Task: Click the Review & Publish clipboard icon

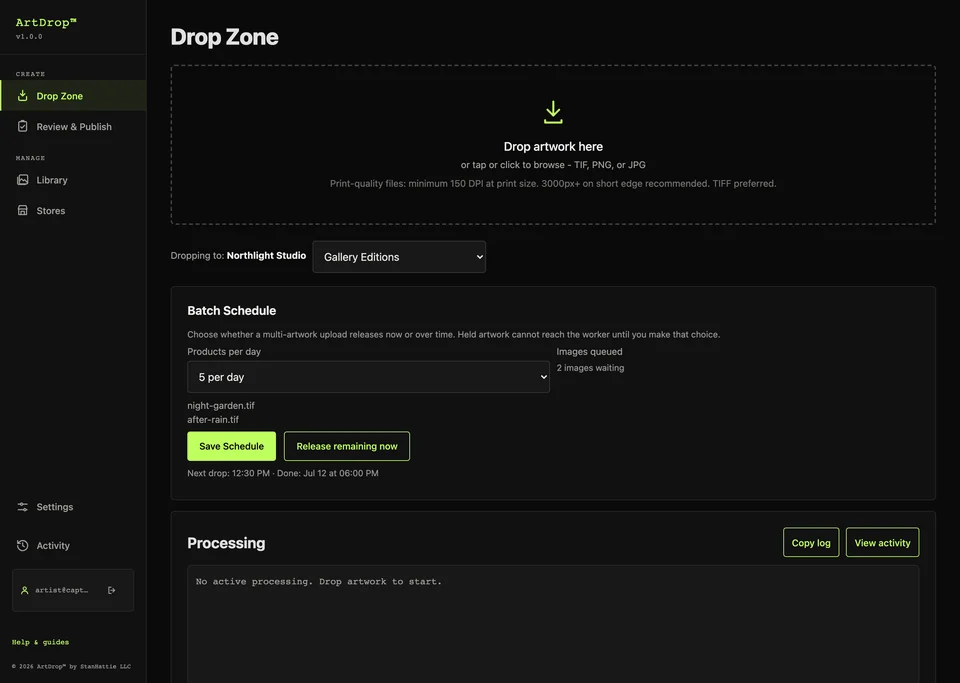Action: tap(23, 126)
